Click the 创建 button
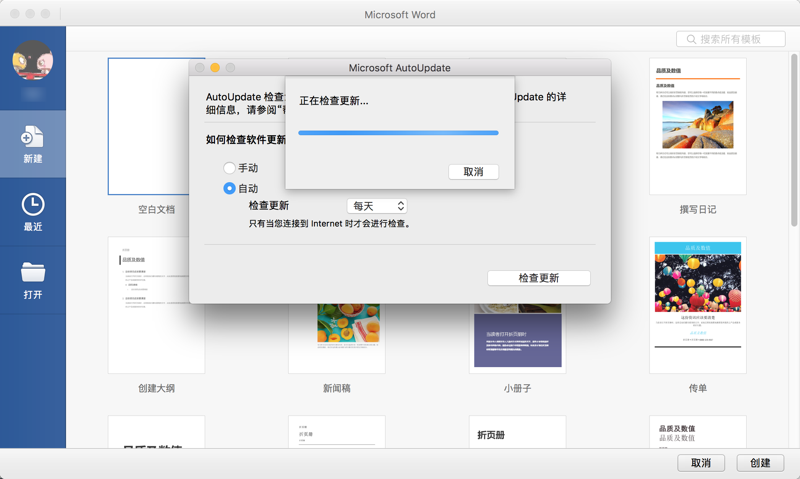 (x=760, y=463)
